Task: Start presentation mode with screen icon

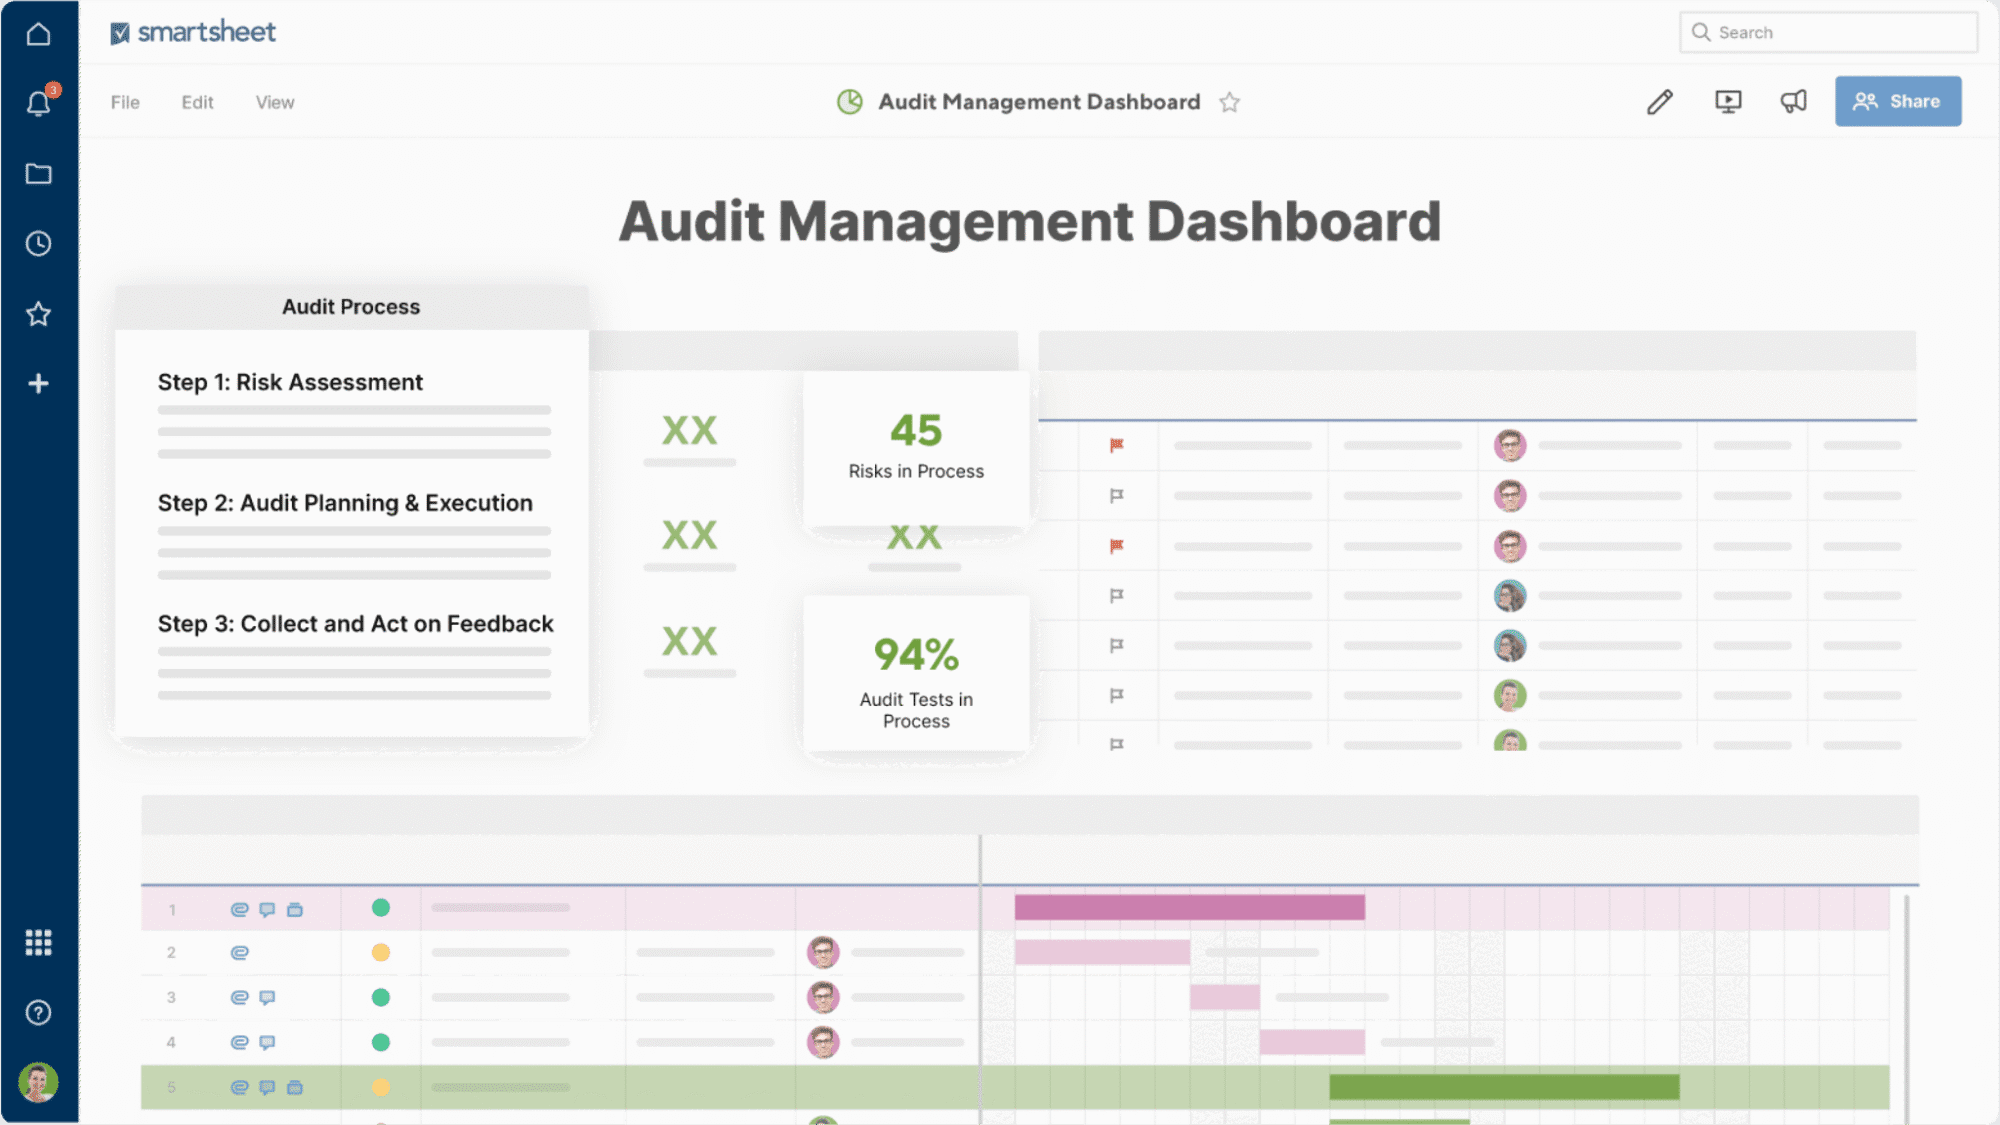Action: click(x=1728, y=102)
